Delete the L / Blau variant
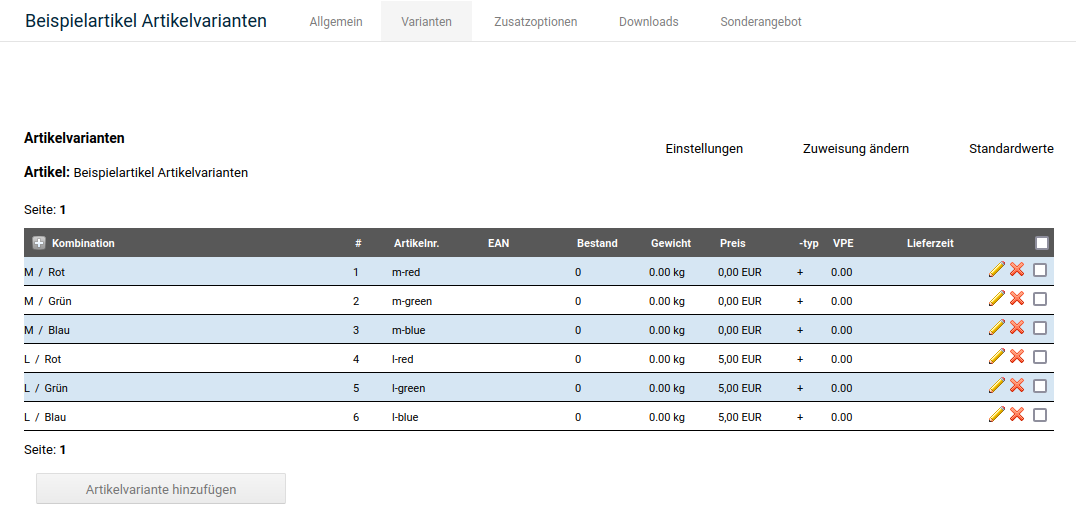 [x=1017, y=414]
